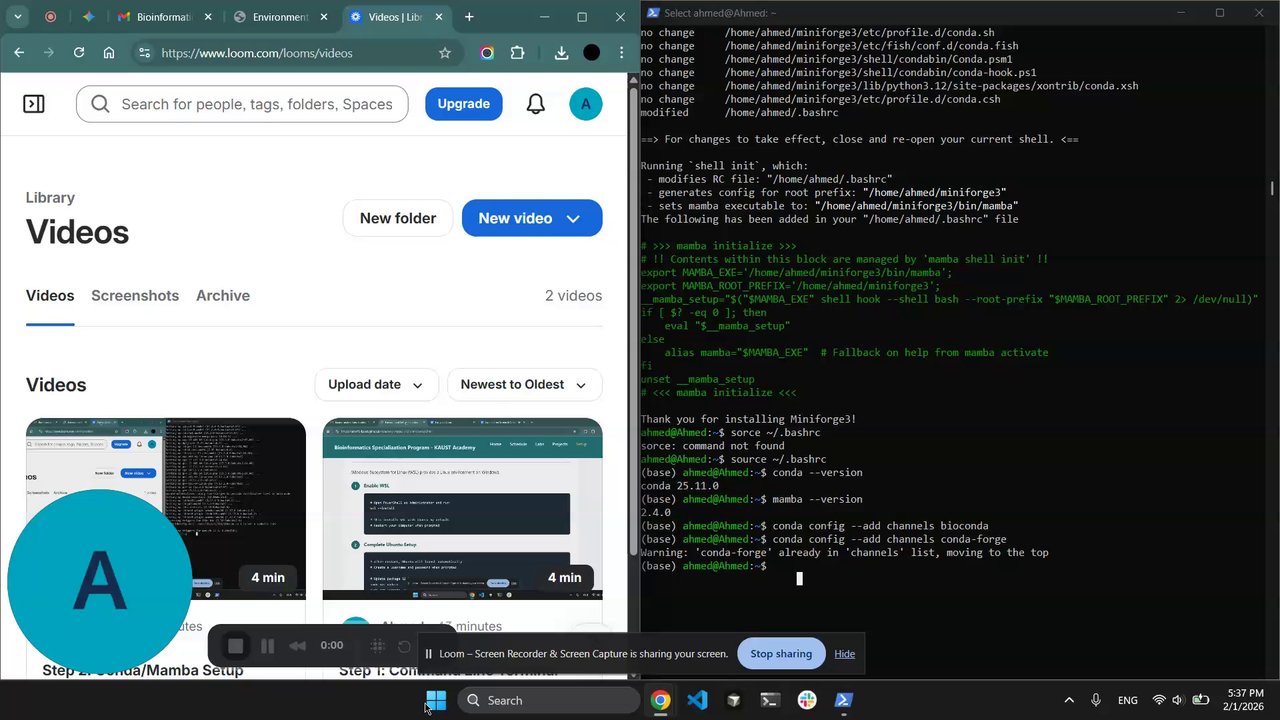This screenshot has width=1280, height=720.
Task: Click the taskbar Search box
Action: pyautogui.click(x=549, y=700)
